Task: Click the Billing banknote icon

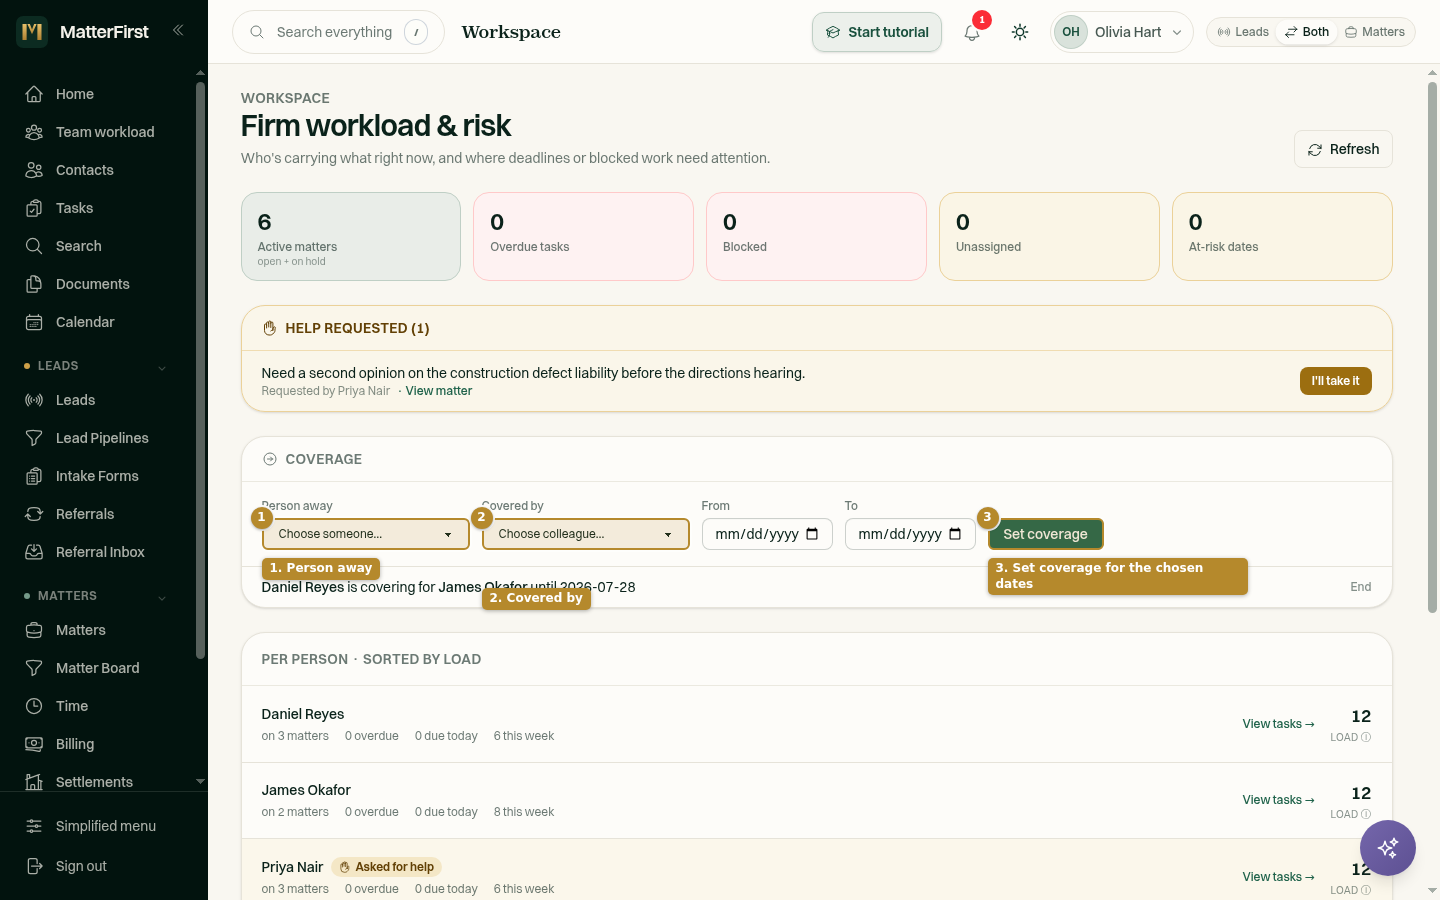Action: point(34,744)
